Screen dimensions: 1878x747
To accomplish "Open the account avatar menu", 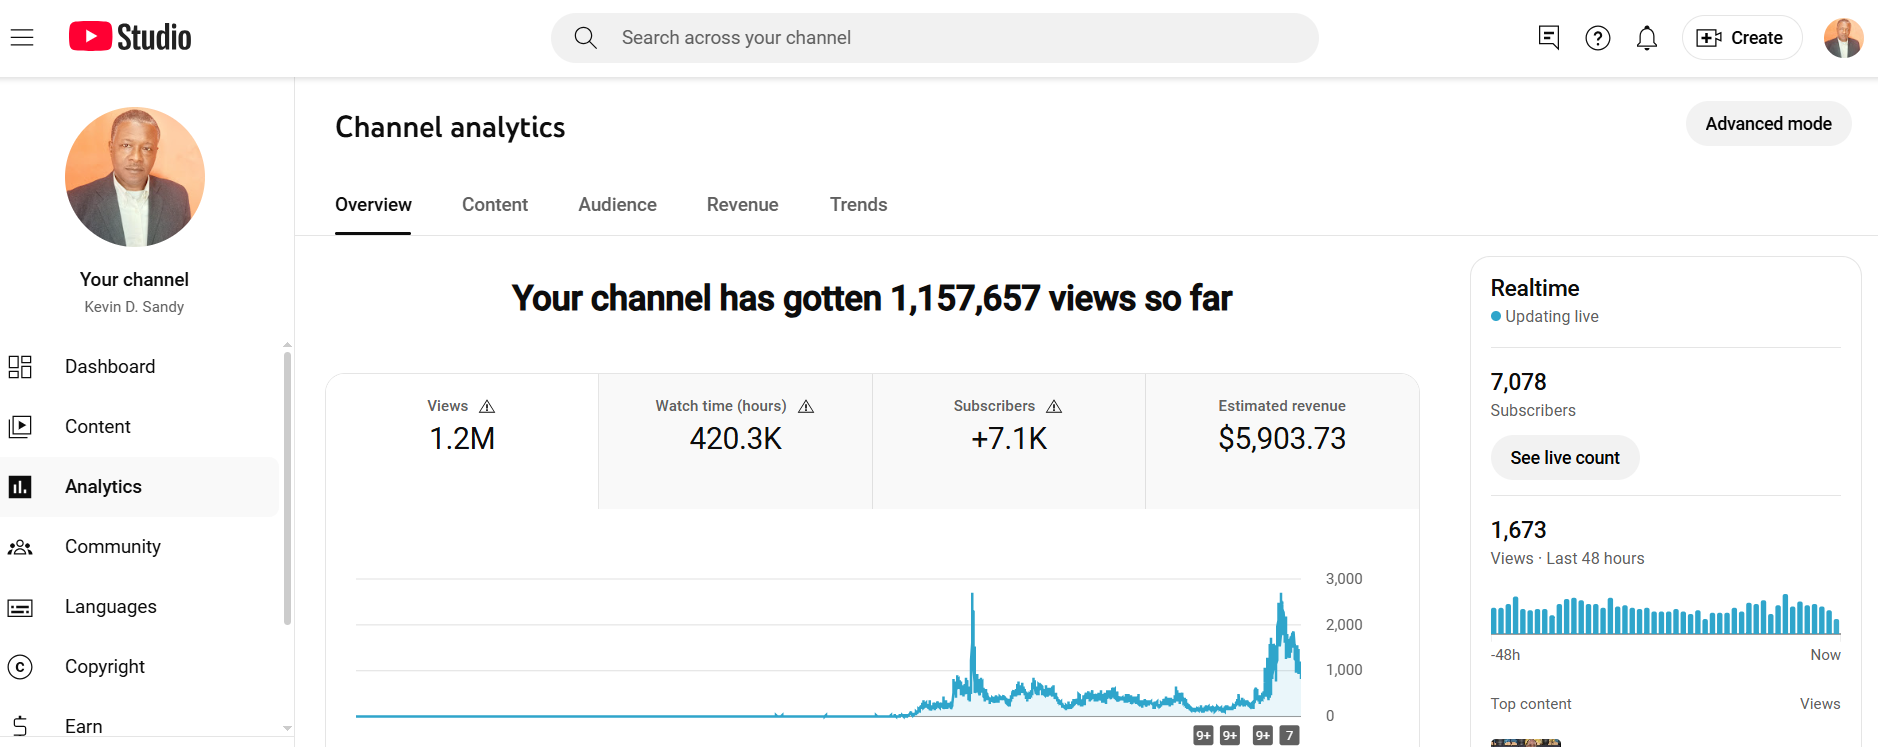I will pos(1843,38).
